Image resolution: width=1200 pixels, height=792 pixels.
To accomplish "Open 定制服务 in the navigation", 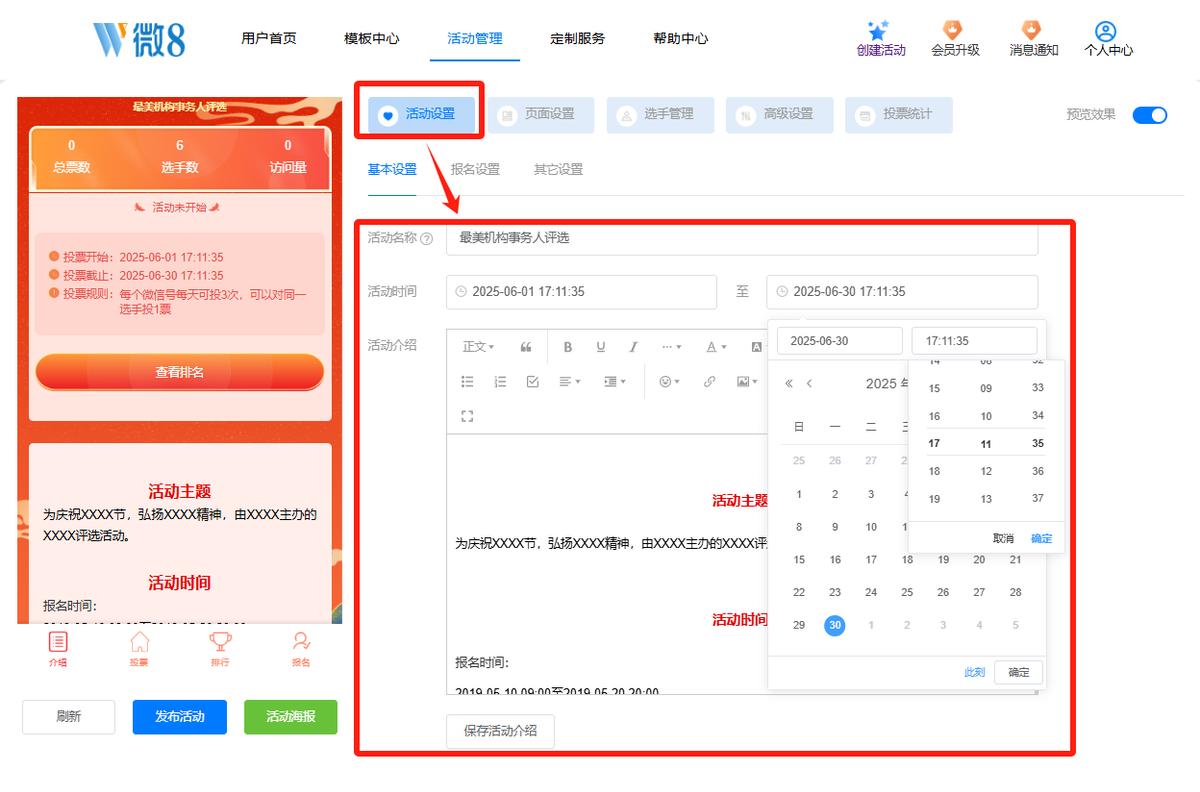I will tap(578, 39).
